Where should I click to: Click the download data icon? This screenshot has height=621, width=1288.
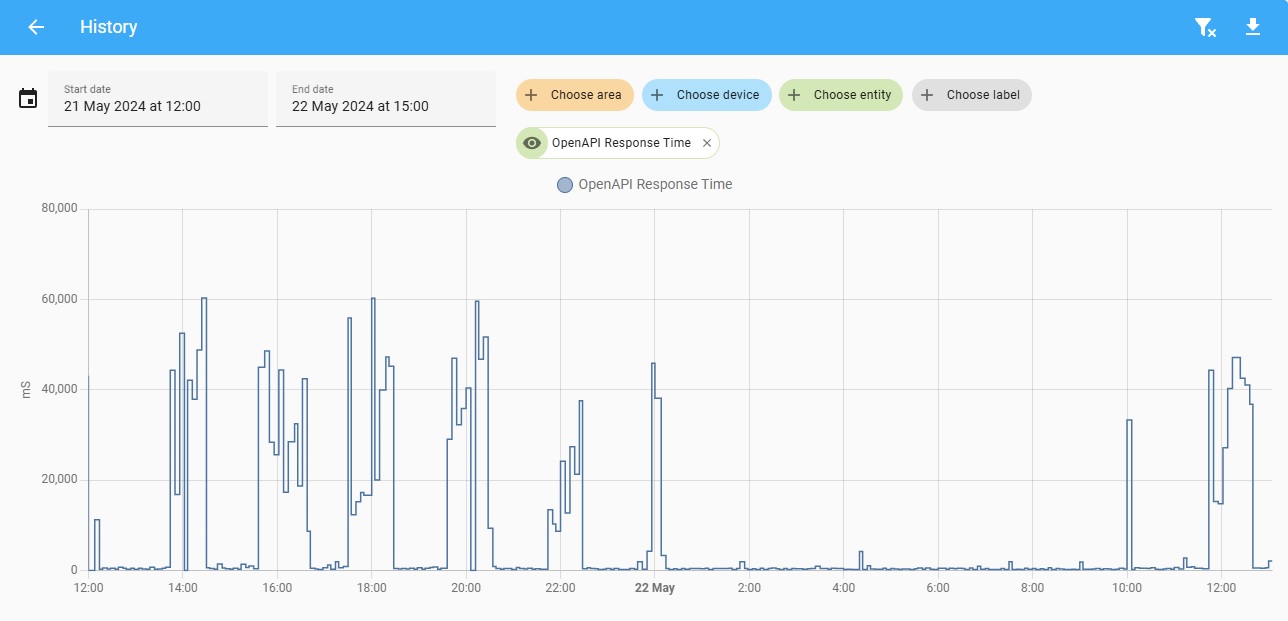click(1253, 27)
